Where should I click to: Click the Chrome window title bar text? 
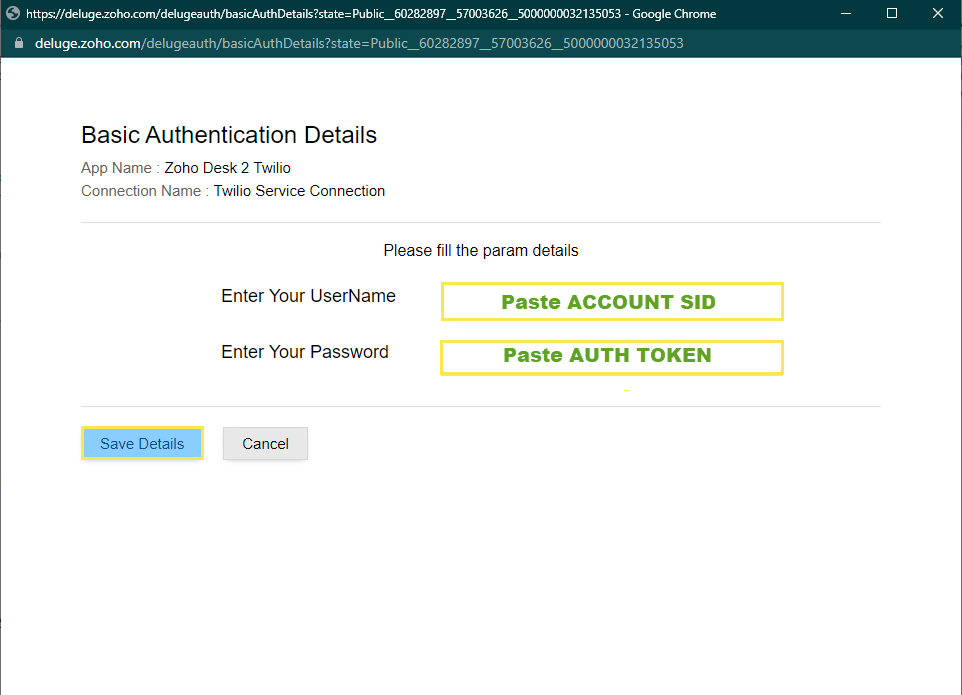371,13
